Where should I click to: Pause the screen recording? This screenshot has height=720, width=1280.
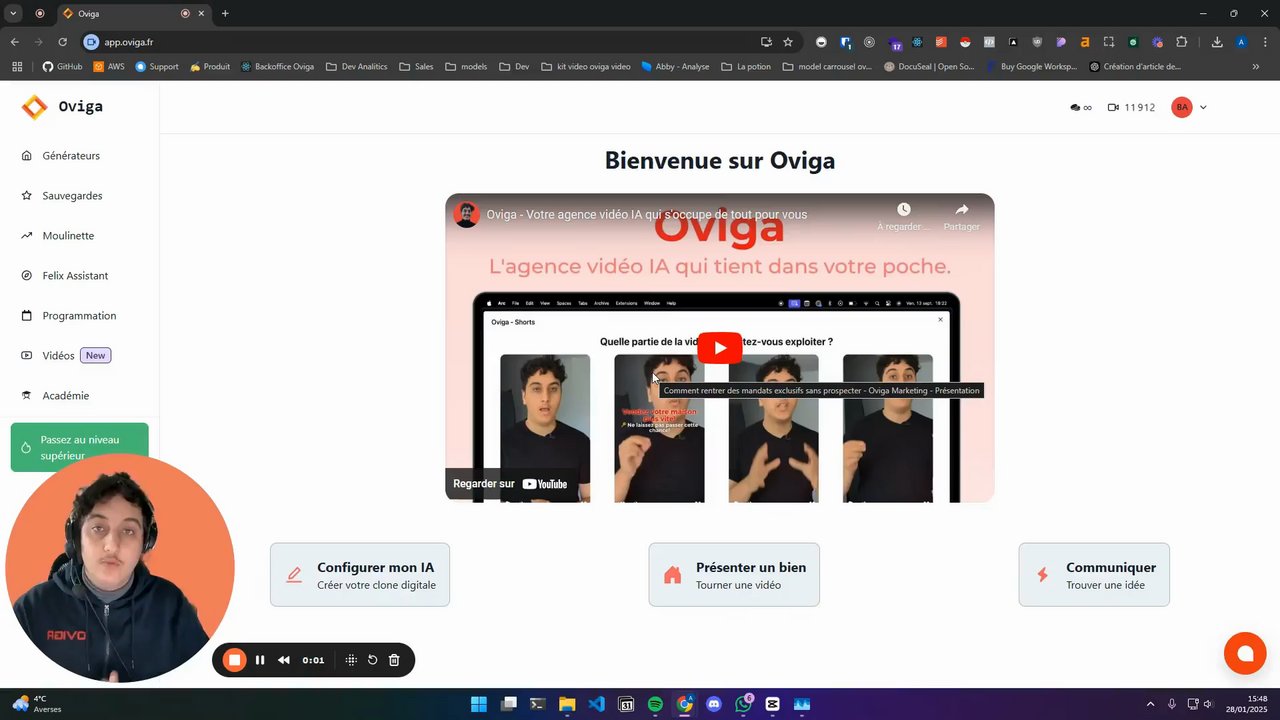click(260, 660)
